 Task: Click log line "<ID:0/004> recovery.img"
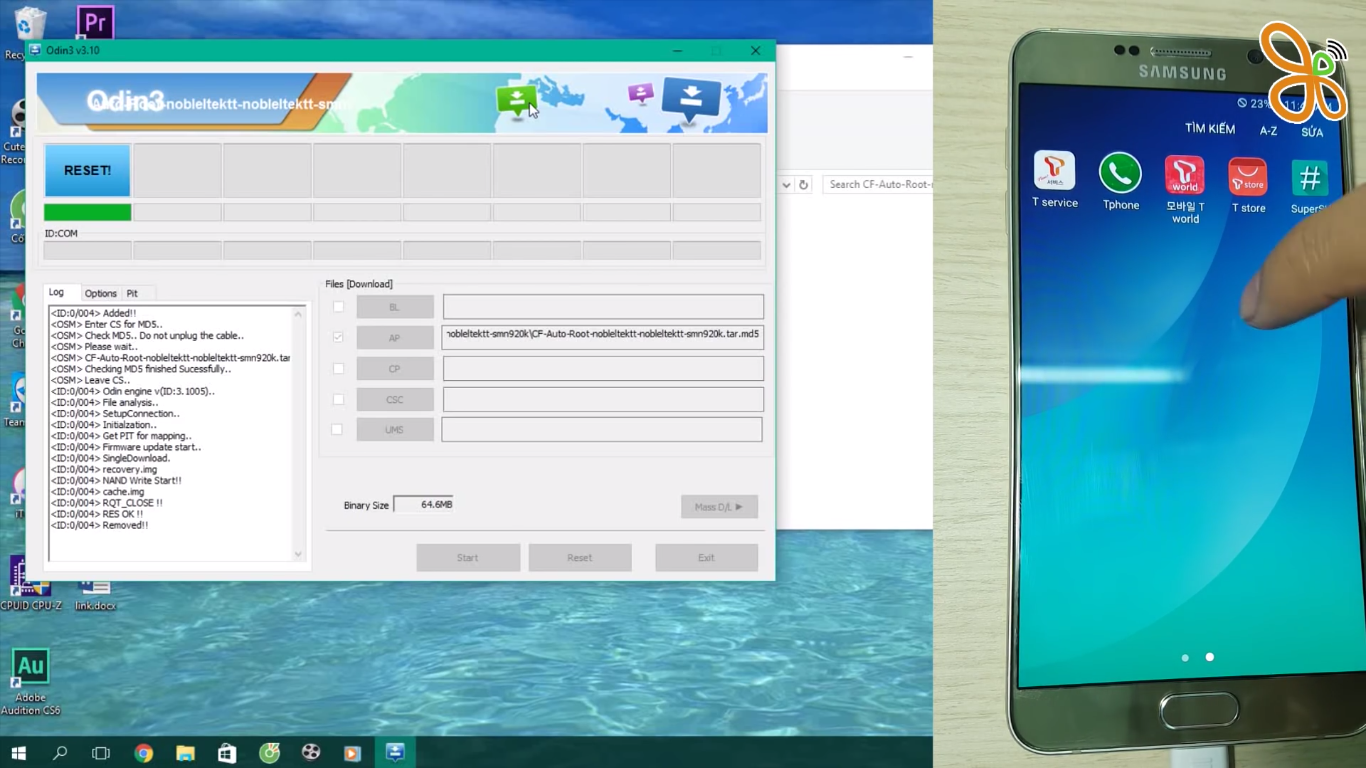coord(104,470)
